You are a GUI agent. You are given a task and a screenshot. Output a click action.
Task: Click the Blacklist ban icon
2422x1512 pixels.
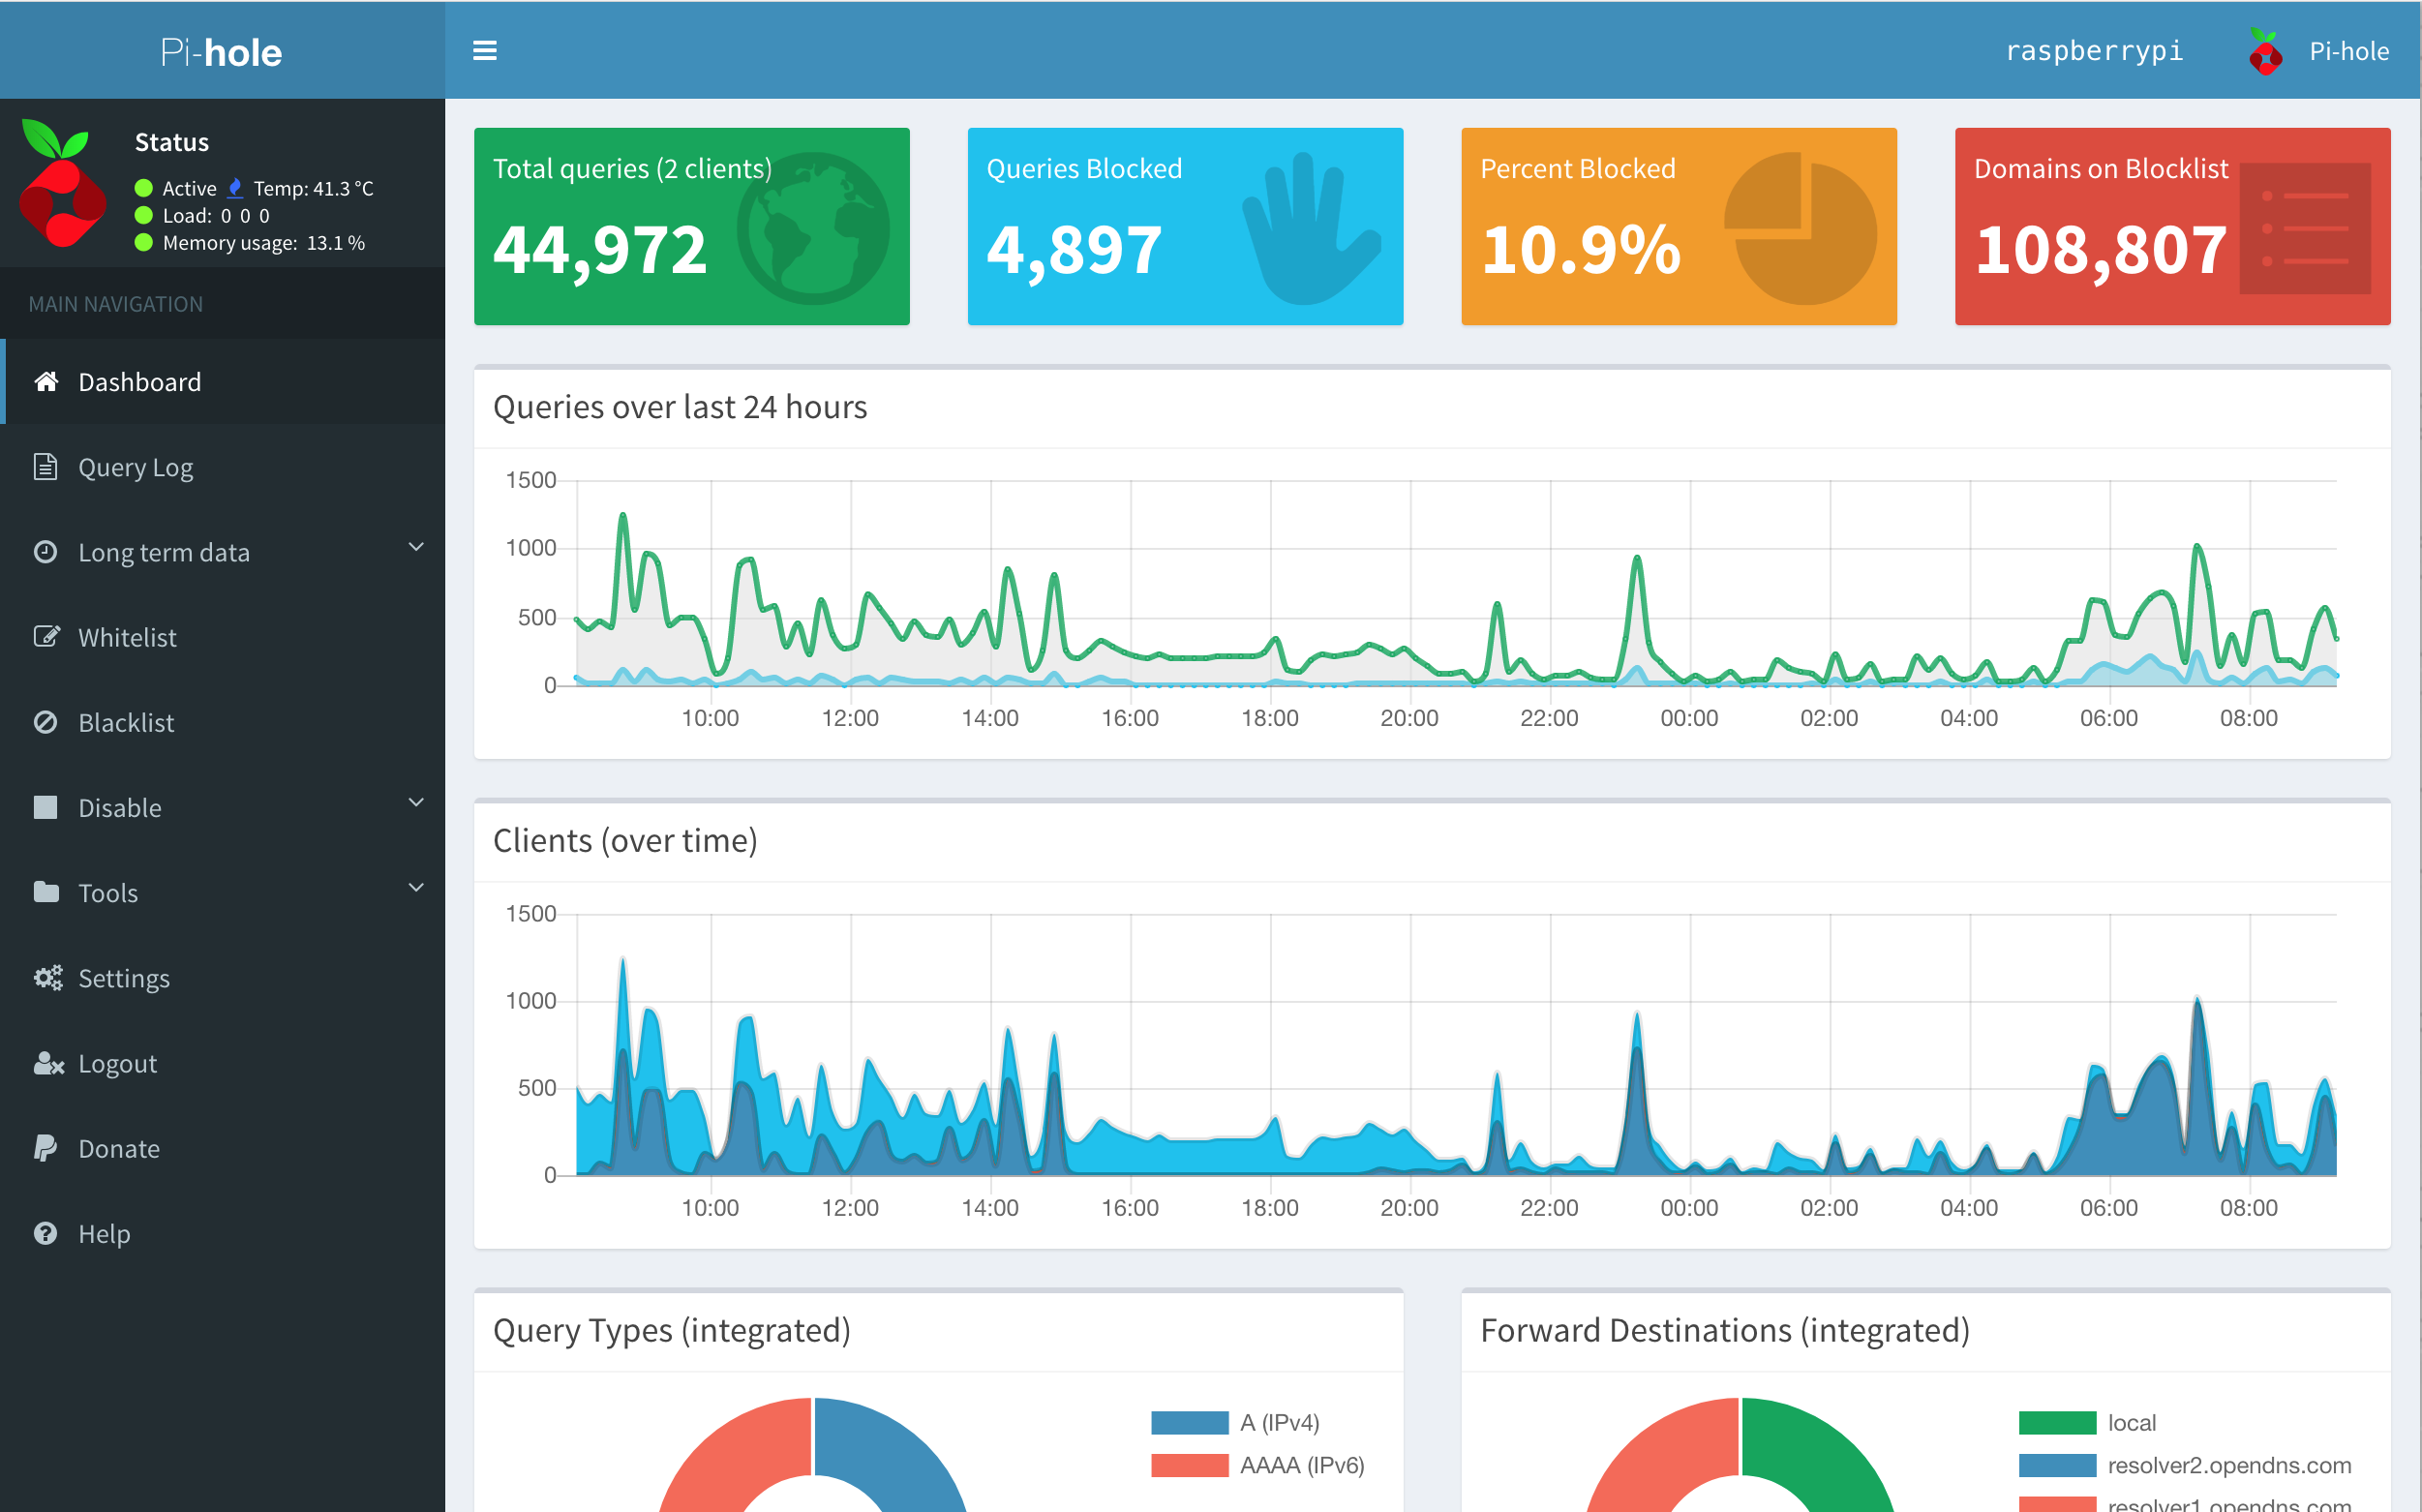click(x=45, y=721)
